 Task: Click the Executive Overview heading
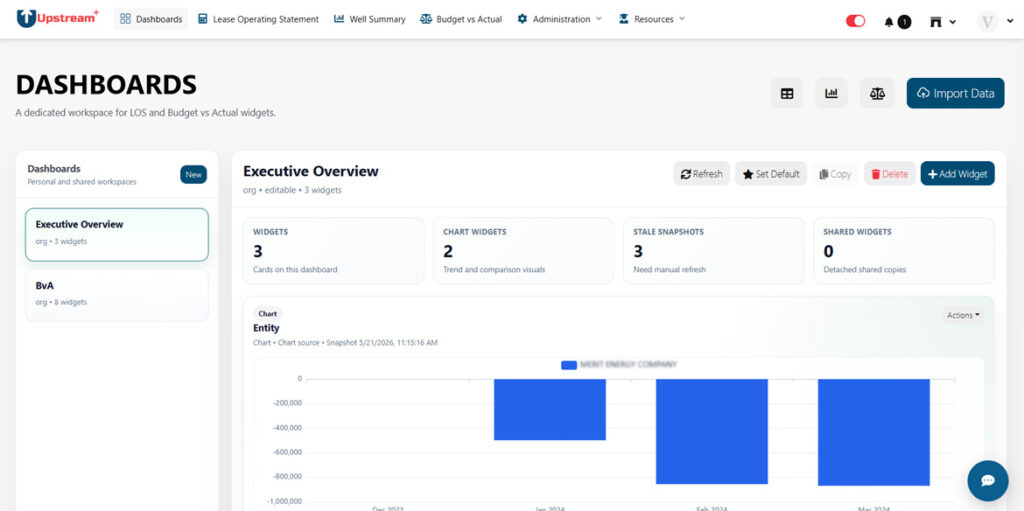point(311,171)
